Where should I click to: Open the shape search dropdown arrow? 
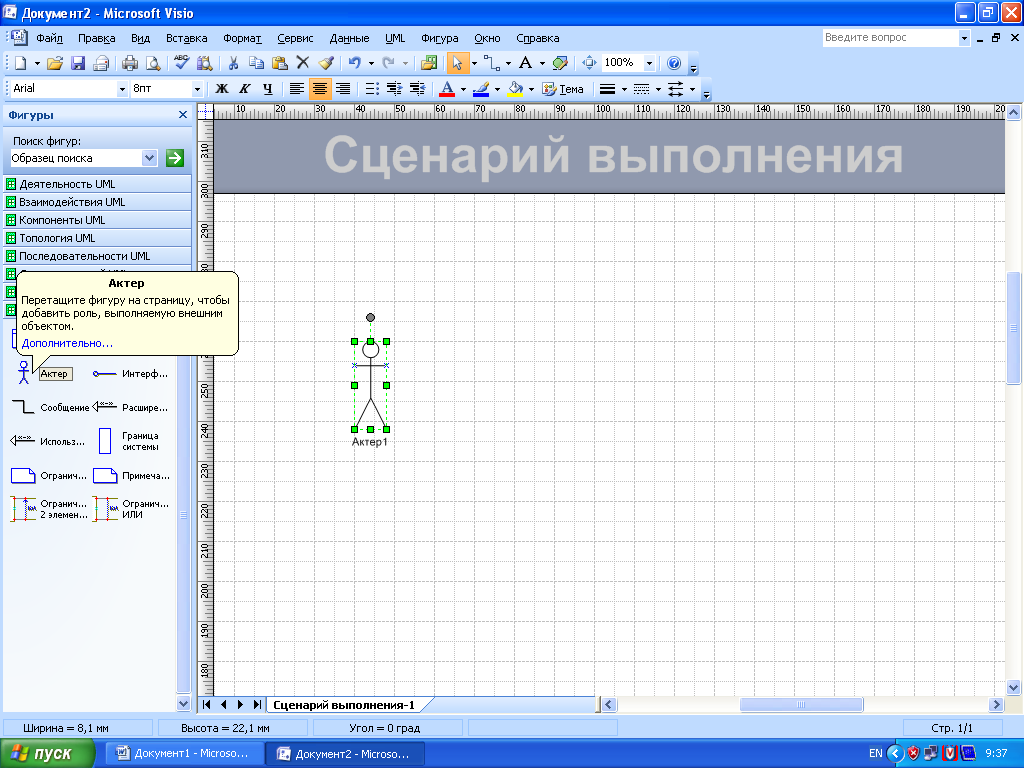point(150,158)
